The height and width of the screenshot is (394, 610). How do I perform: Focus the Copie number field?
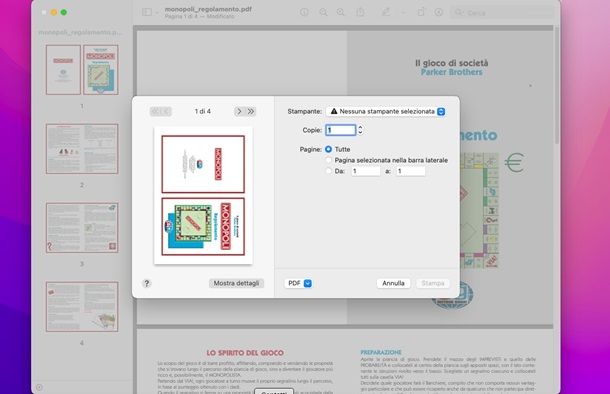point(340,130)
